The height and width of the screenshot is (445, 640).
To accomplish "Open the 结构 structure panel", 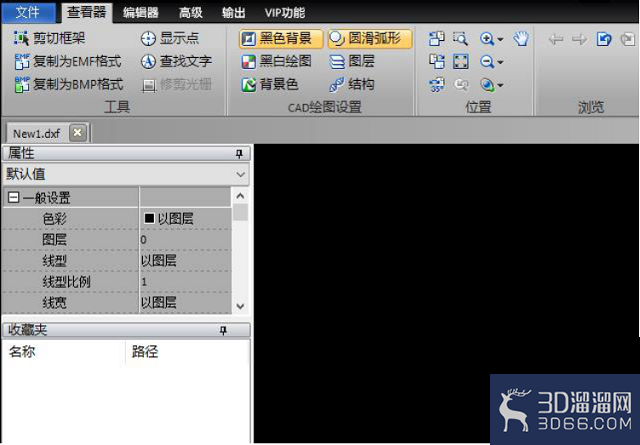I will pos(352,85).
